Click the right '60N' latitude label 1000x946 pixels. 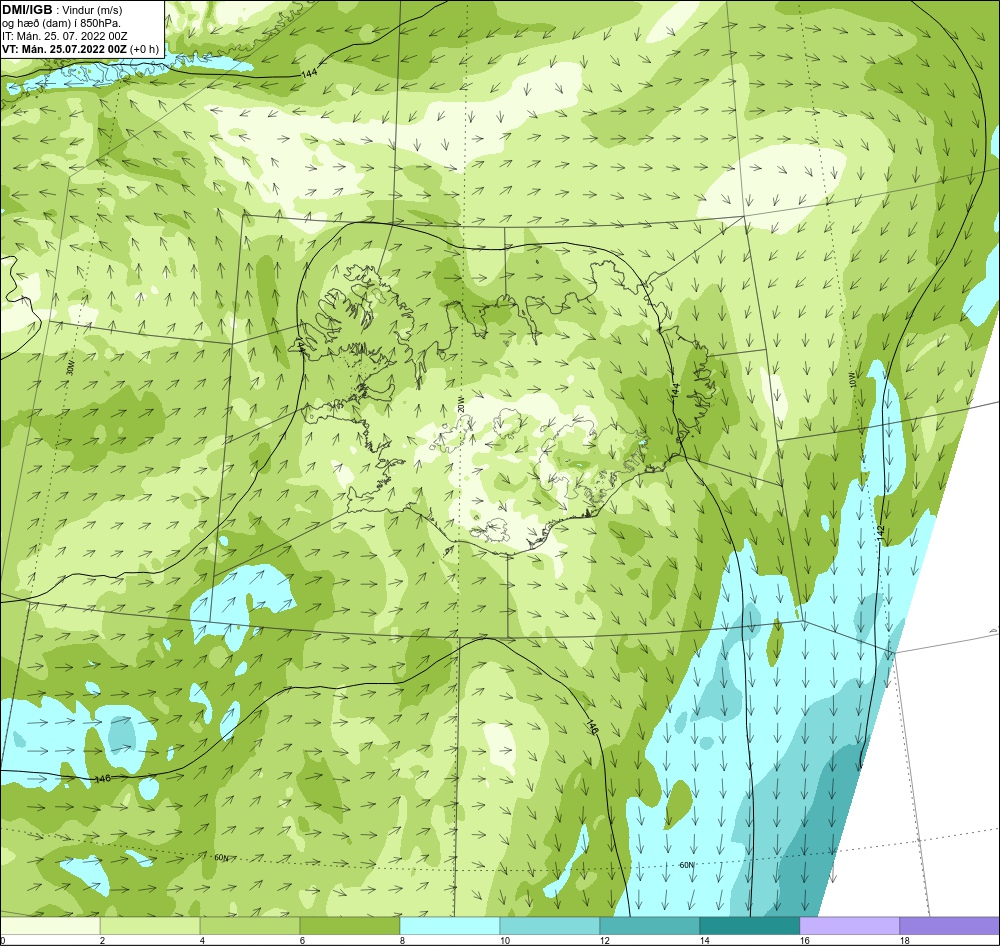(x=686, y=865)
